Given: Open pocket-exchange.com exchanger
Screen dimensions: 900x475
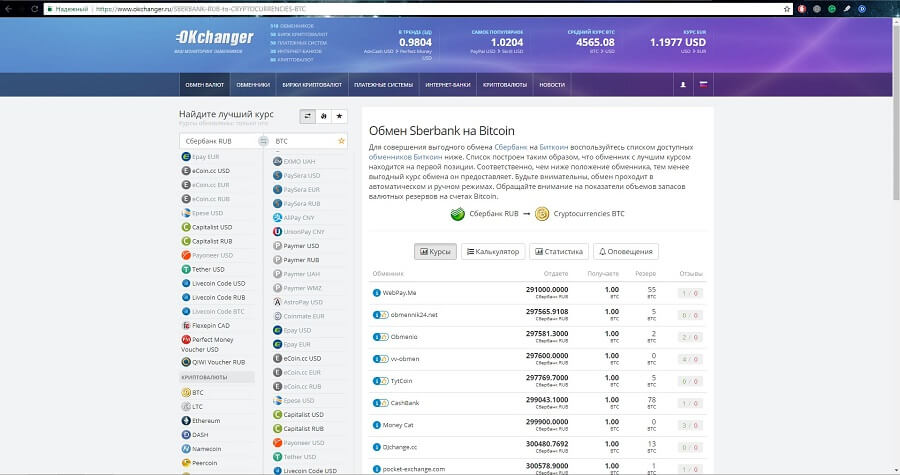Looking at the screenshot, I should pyautogui.click(x=413, y=469).
